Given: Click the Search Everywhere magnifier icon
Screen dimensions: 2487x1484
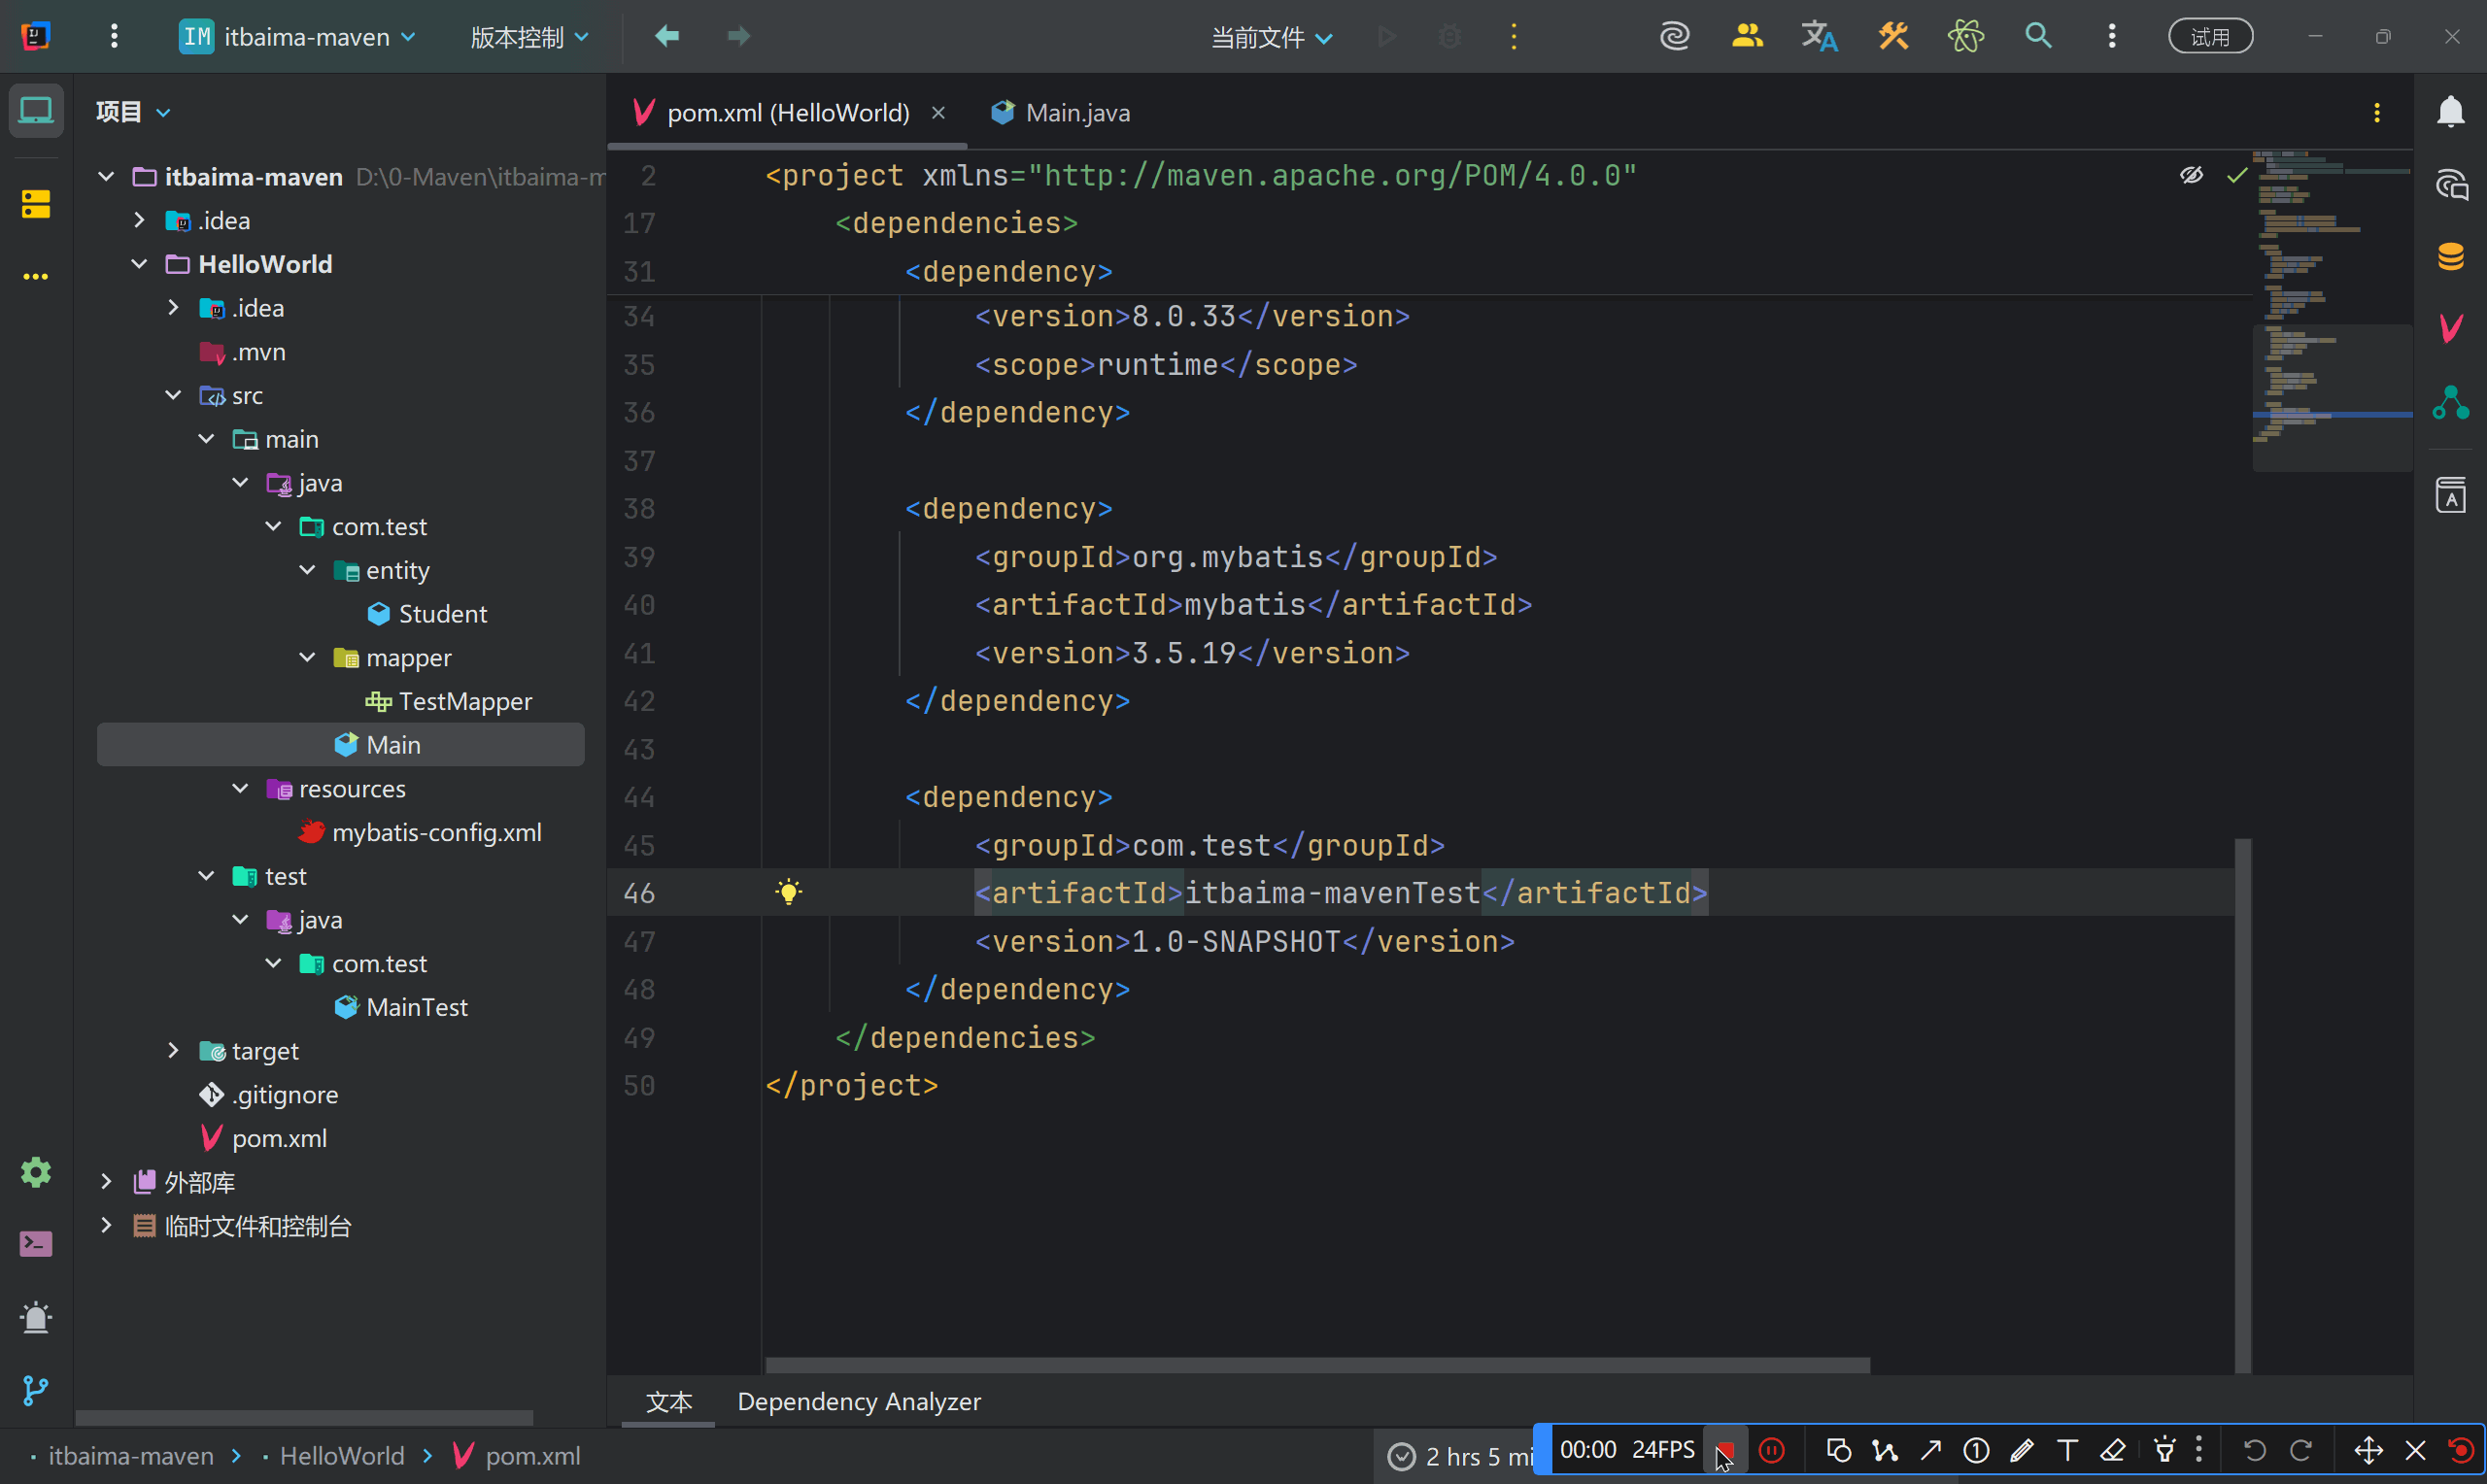Looking at the screenshot, I should (2038, 37).
